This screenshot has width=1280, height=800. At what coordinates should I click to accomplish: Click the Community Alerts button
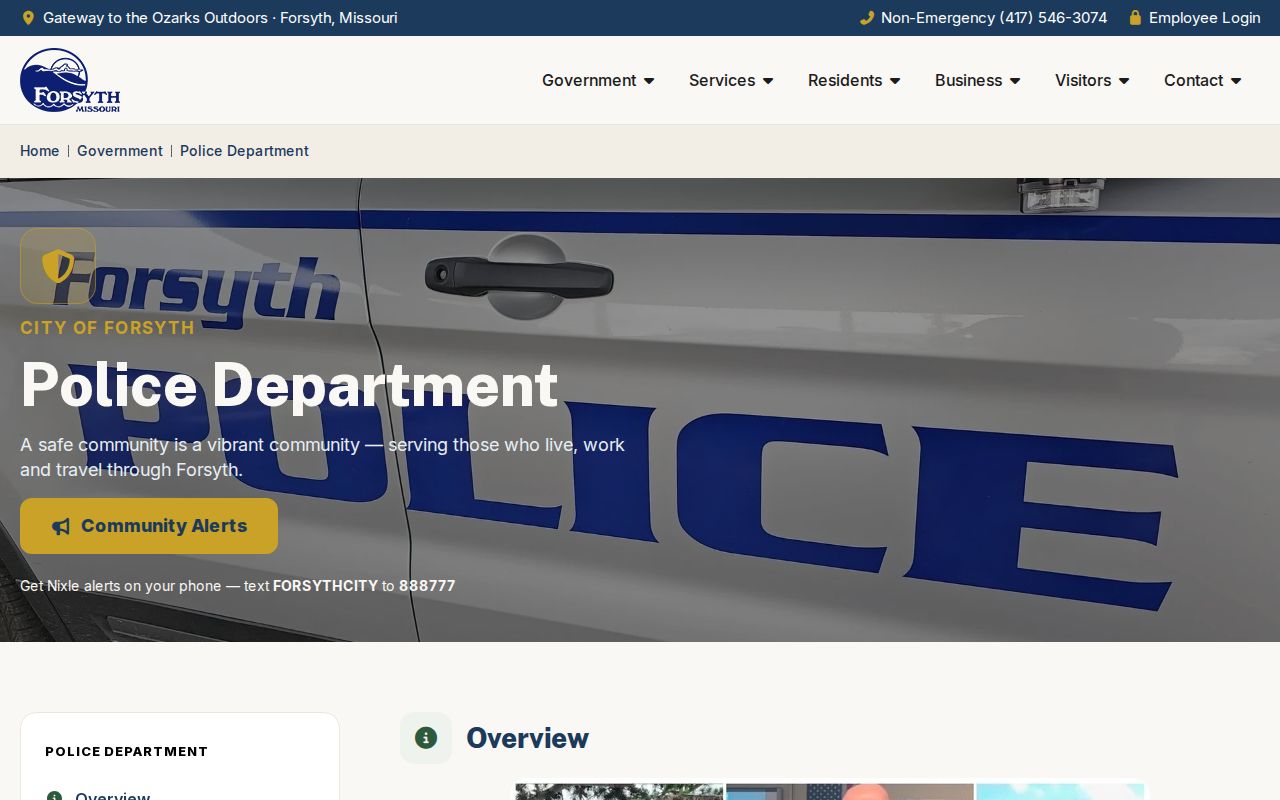(149, 526)
